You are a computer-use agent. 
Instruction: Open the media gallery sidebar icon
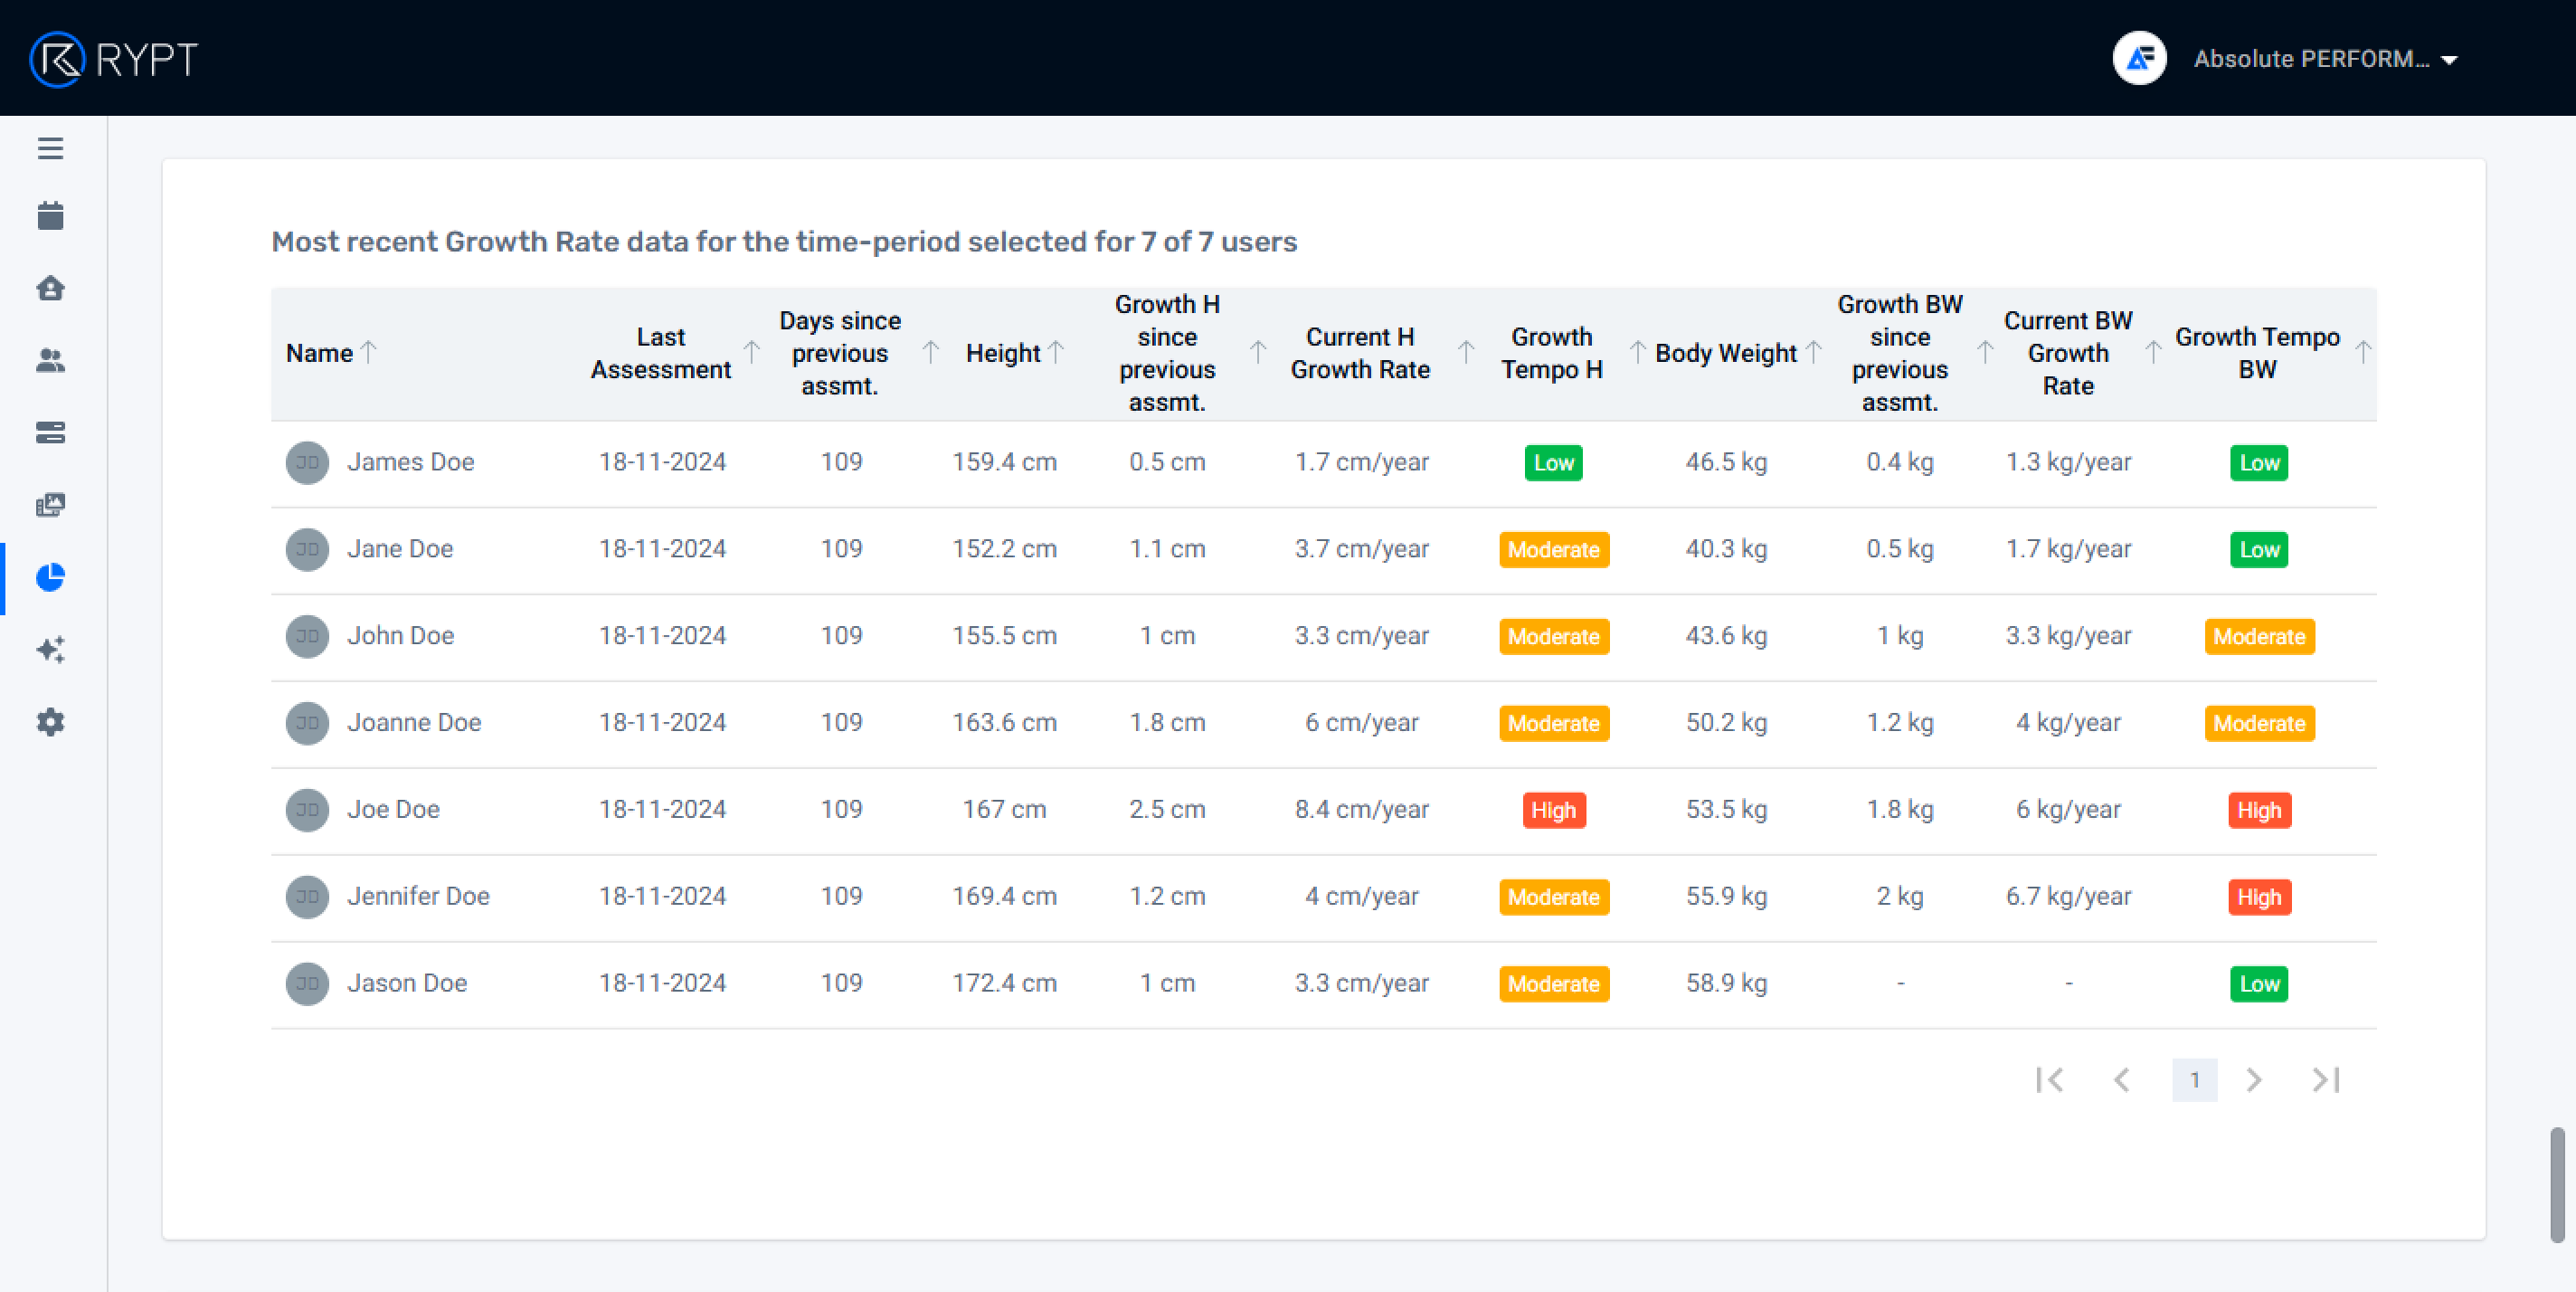pyautogui.click(x=50, y=505)
